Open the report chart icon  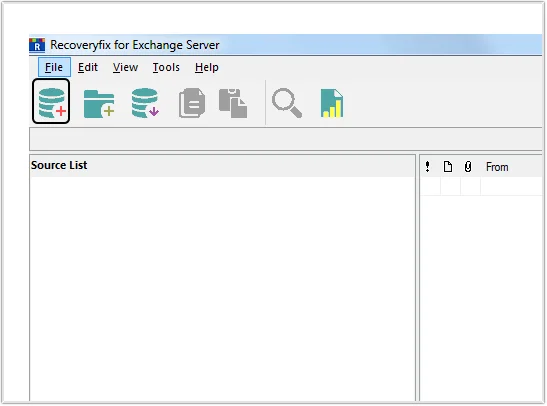[332, 103]
